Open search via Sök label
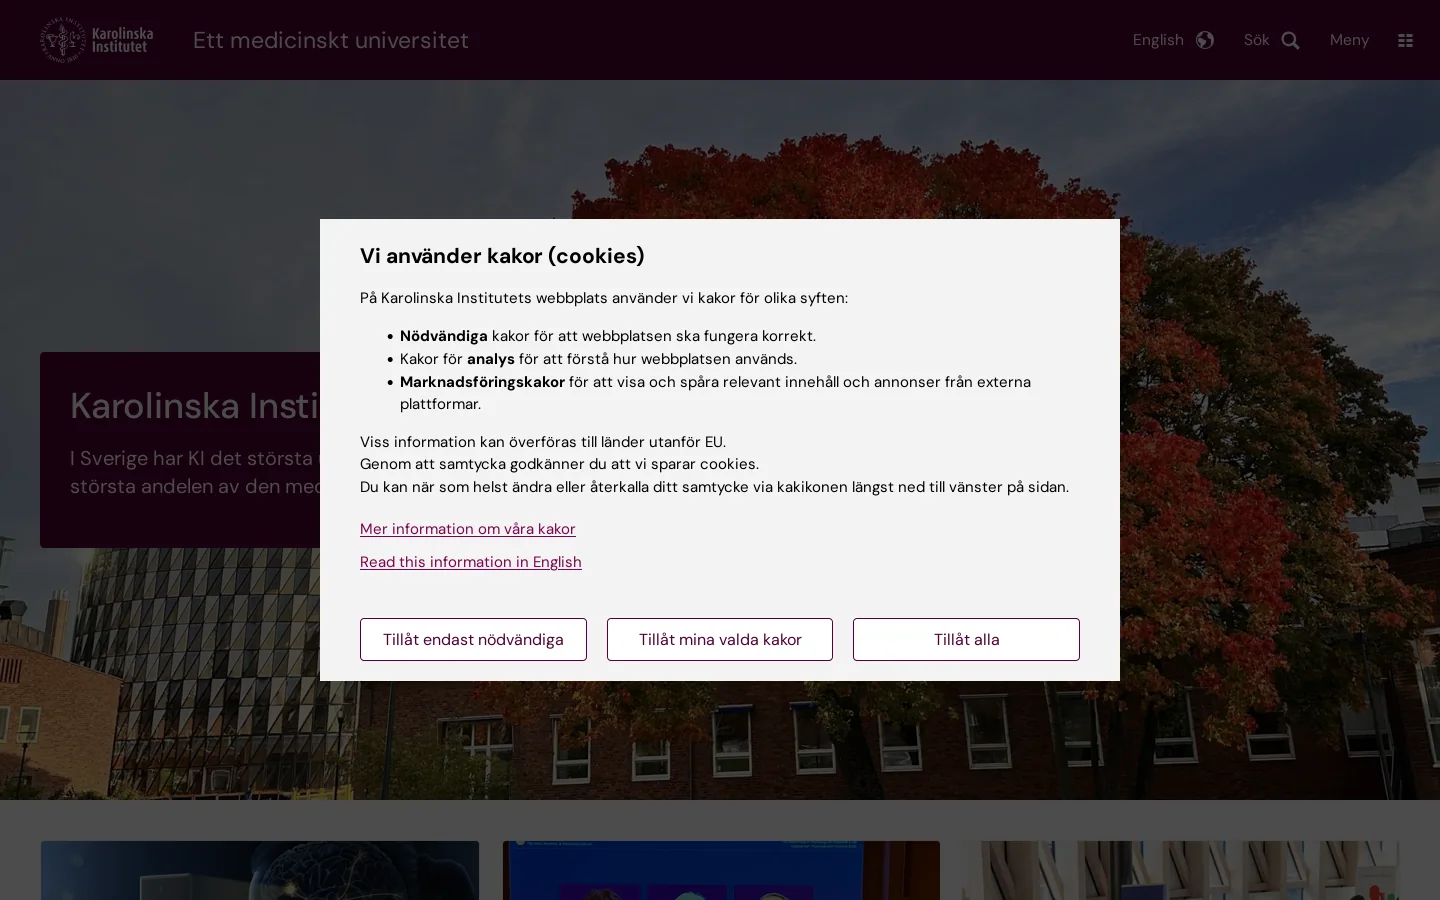Viewport: 1440px width, 900px height. pyautogui.click(x=1256, y=40)
